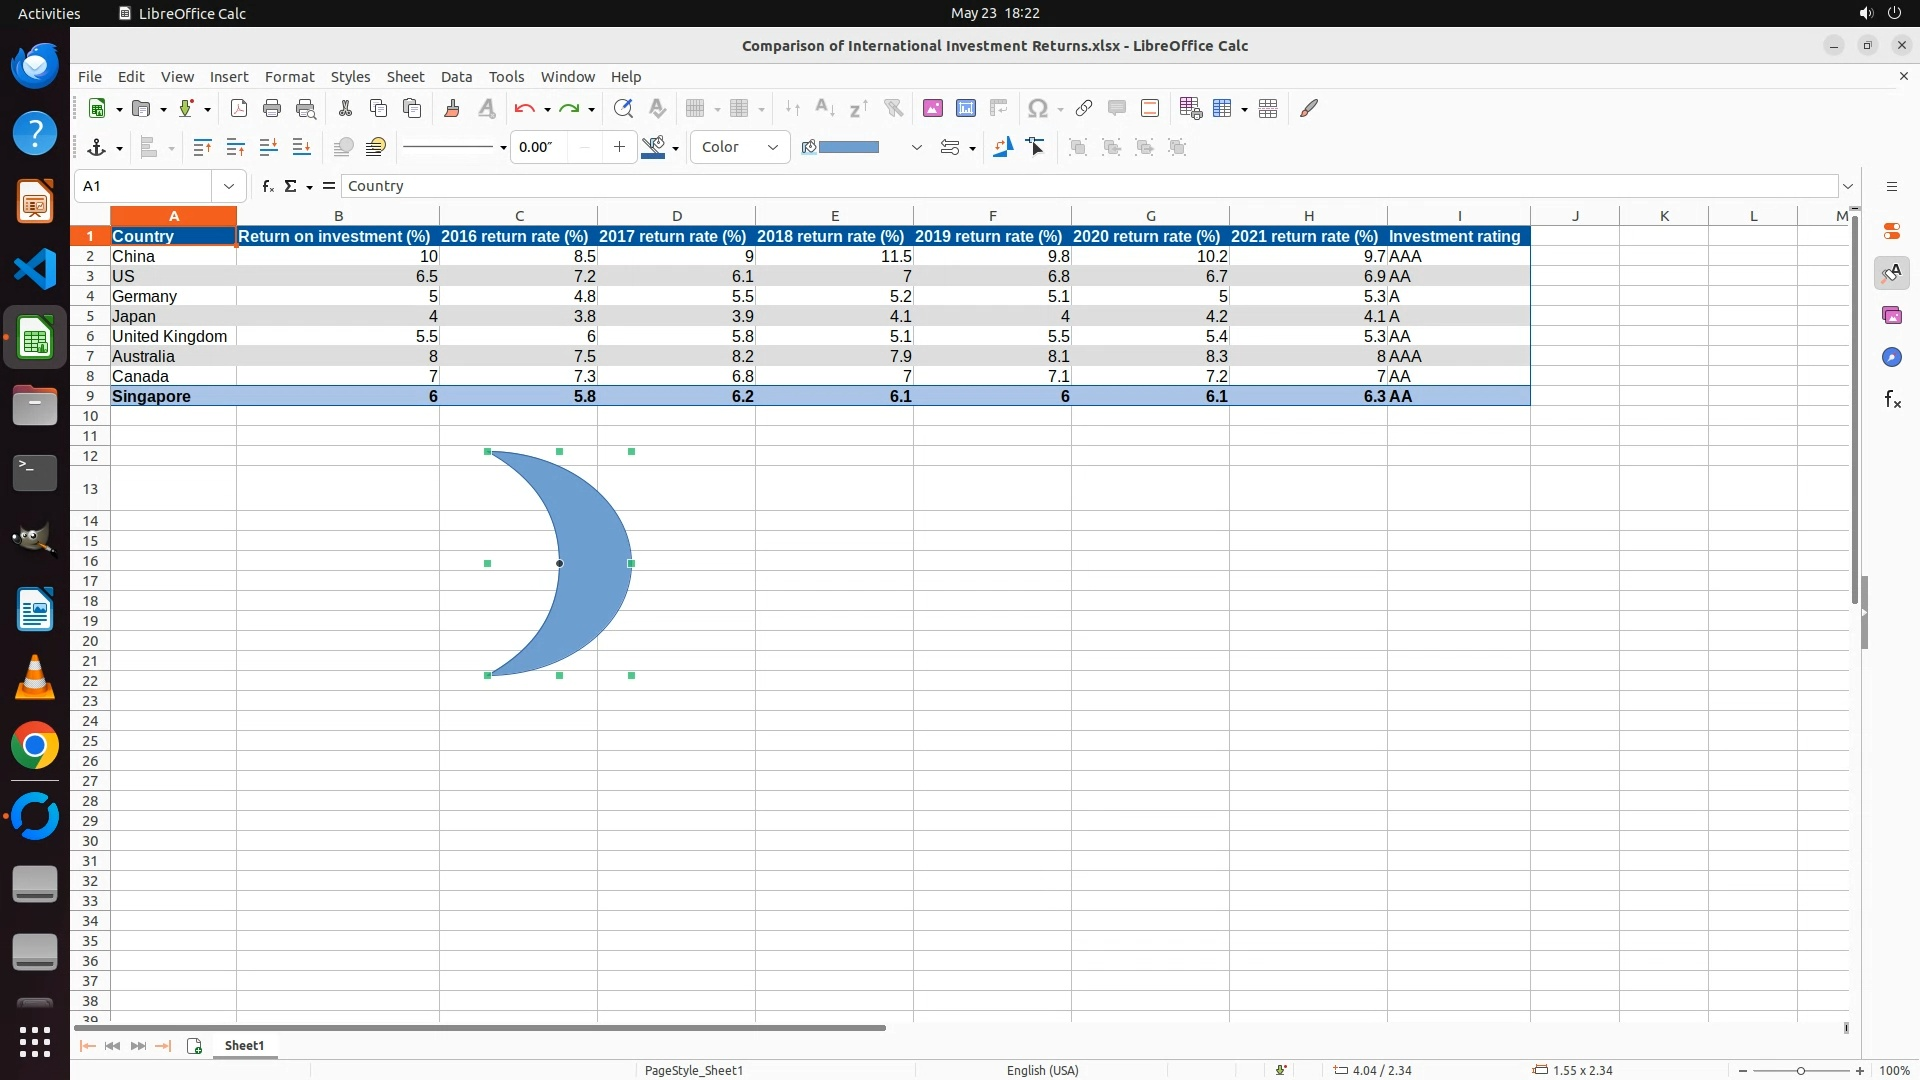Click the Insert Chart icon
This screenshot has height=1080, width=1920.
pyautogui.click(x=965, y=108)
